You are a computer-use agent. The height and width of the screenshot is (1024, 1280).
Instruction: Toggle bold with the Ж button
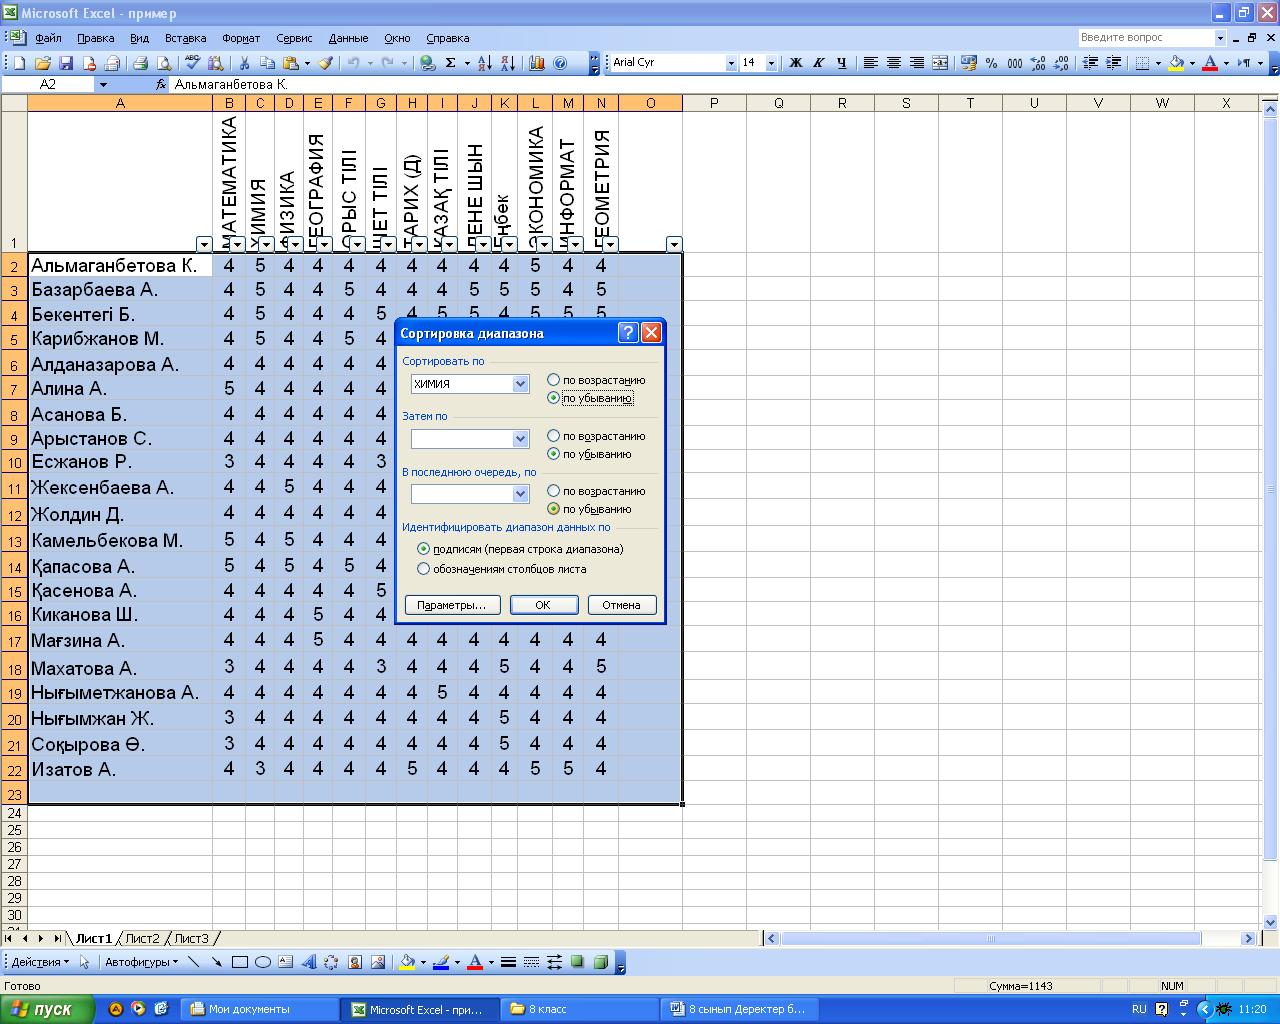click(796, 63)
